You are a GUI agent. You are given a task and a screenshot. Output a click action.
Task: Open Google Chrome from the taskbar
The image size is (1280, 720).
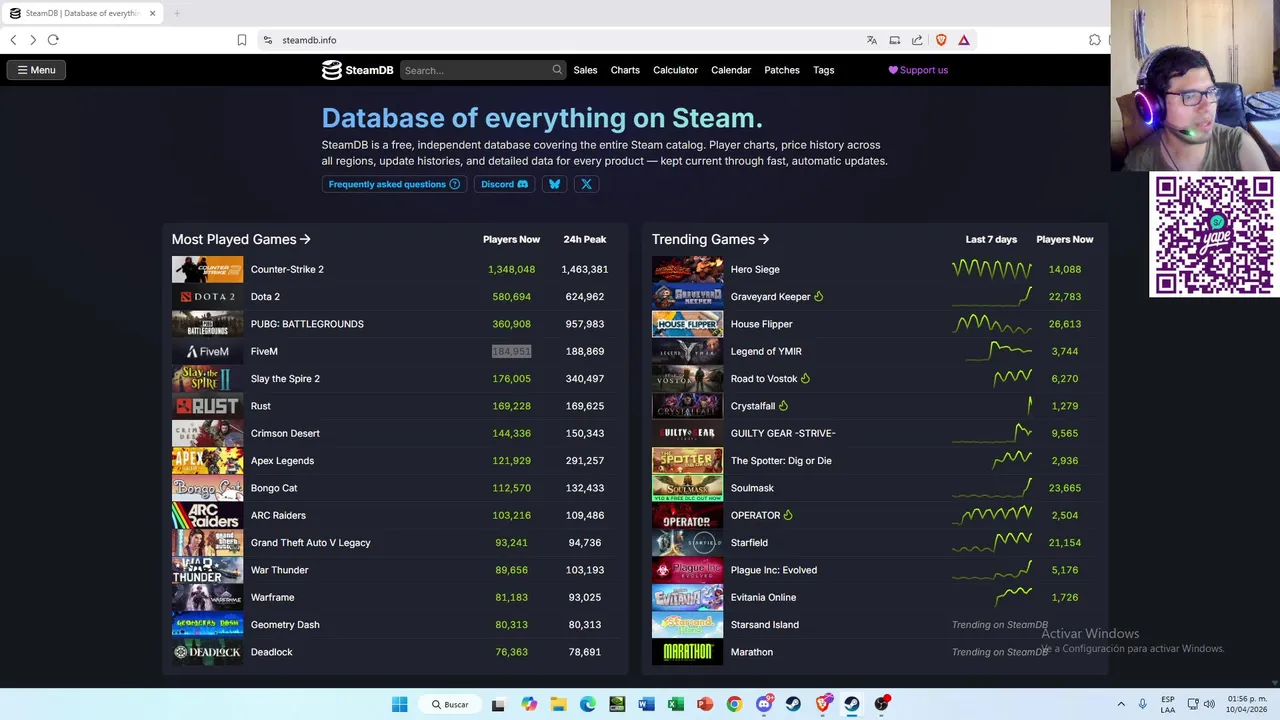click(x=734, y=704)
